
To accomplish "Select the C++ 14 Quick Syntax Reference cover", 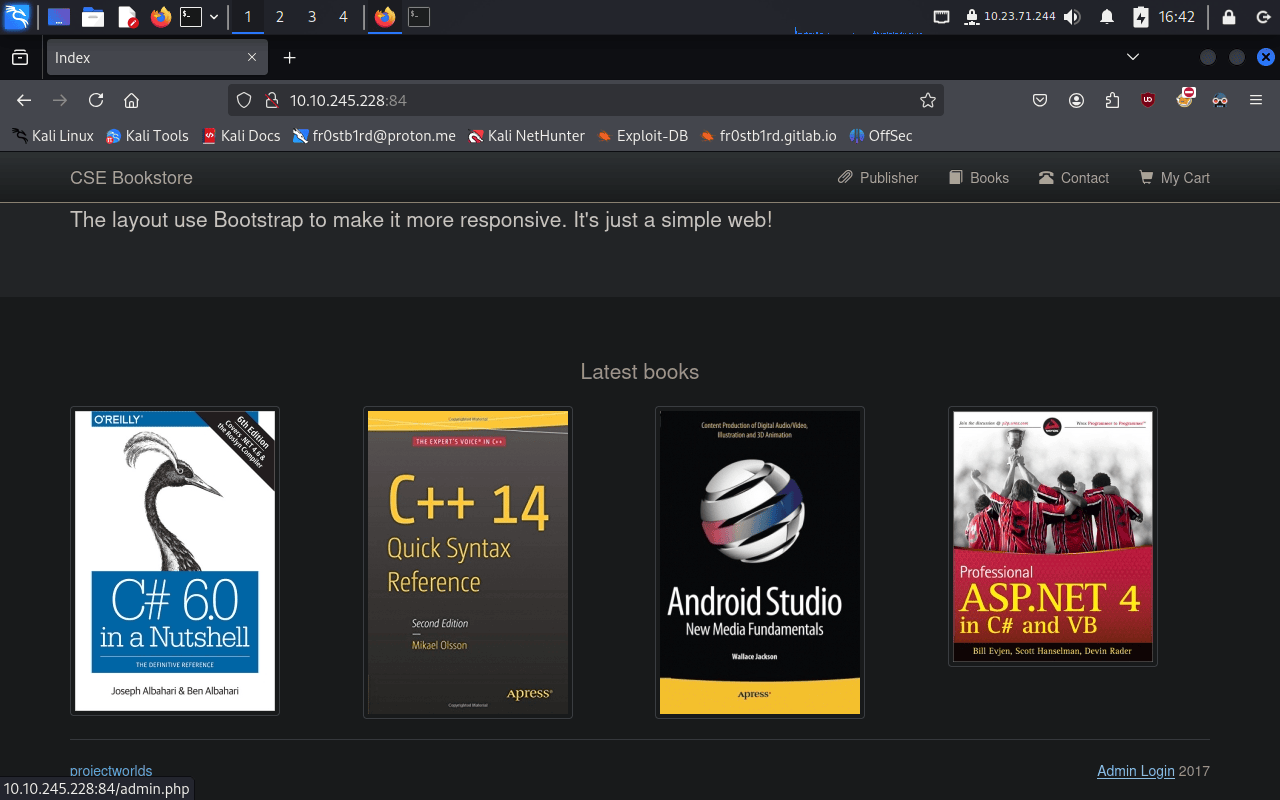I will pos(468,562).
